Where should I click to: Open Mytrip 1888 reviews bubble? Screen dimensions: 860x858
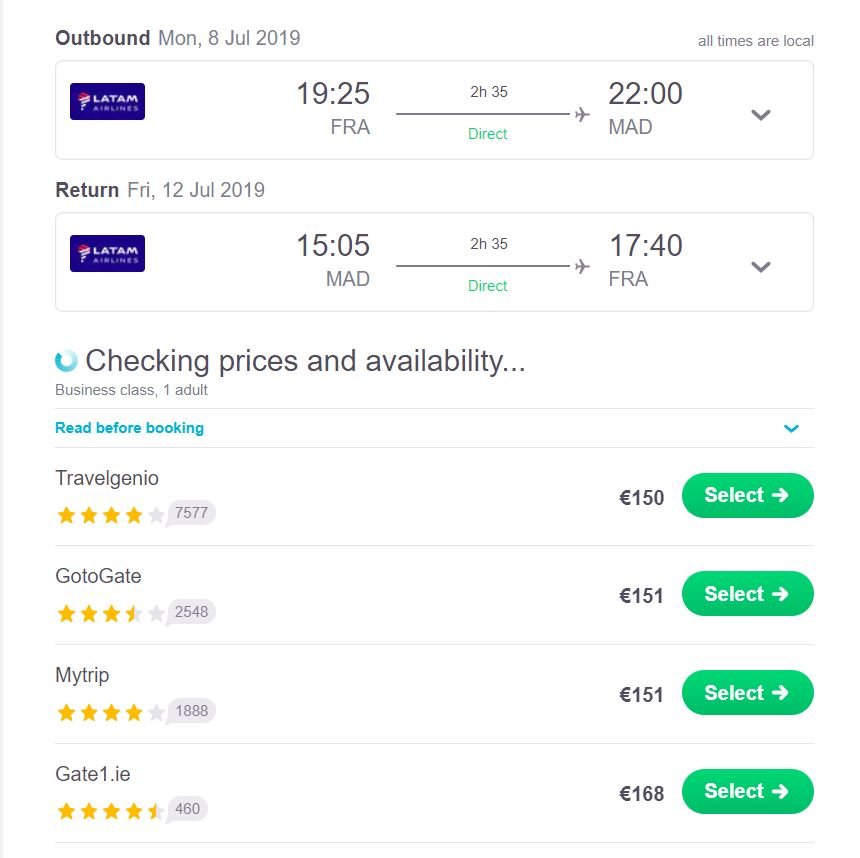(x=191, y=711)
